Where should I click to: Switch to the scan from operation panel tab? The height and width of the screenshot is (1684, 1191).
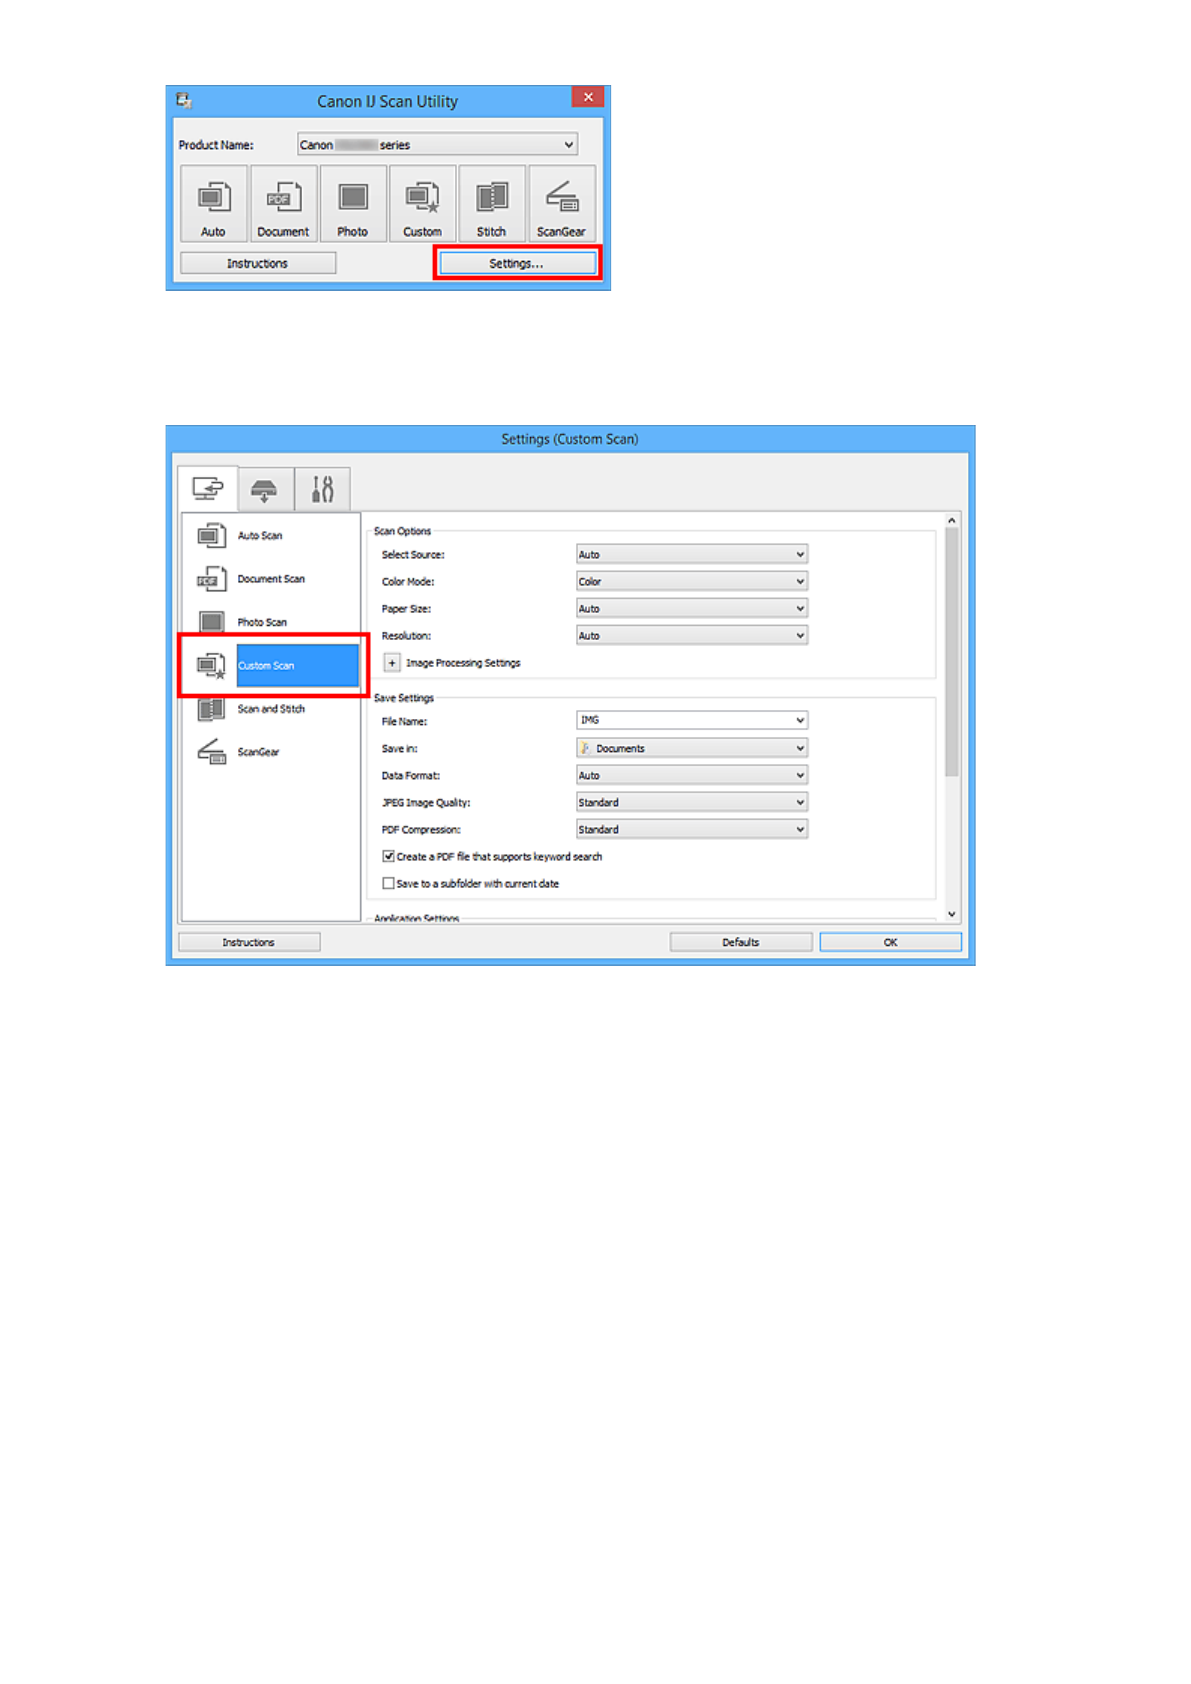264,489
